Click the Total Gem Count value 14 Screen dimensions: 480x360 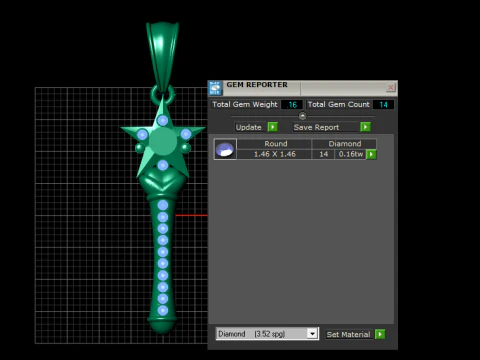pos(383,105)
